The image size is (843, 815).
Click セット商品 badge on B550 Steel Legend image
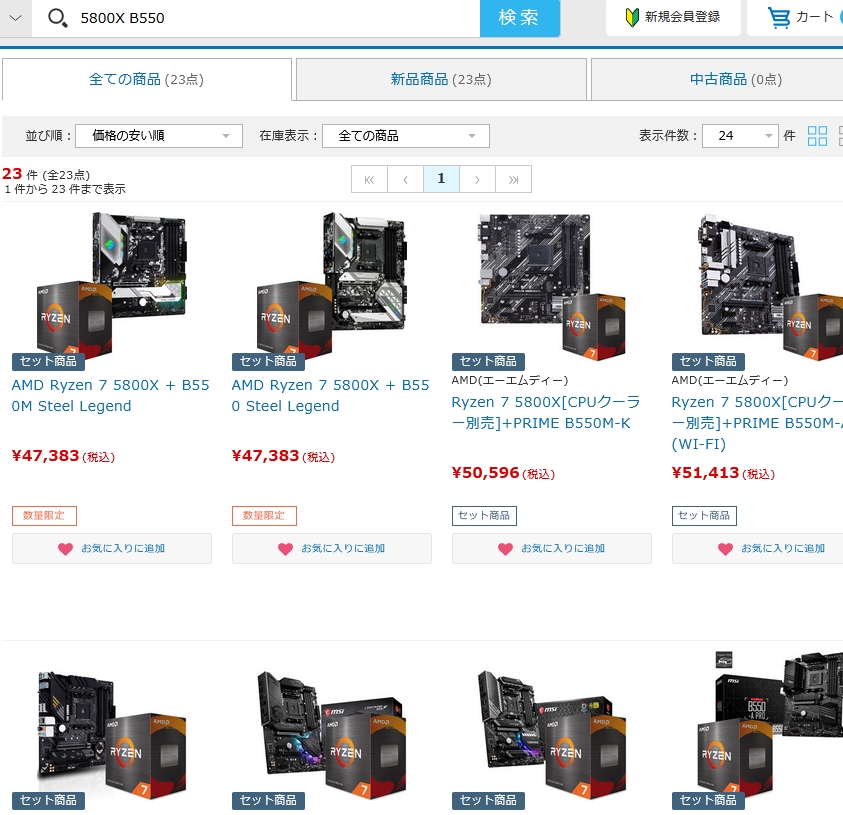[x=268, y=361]
